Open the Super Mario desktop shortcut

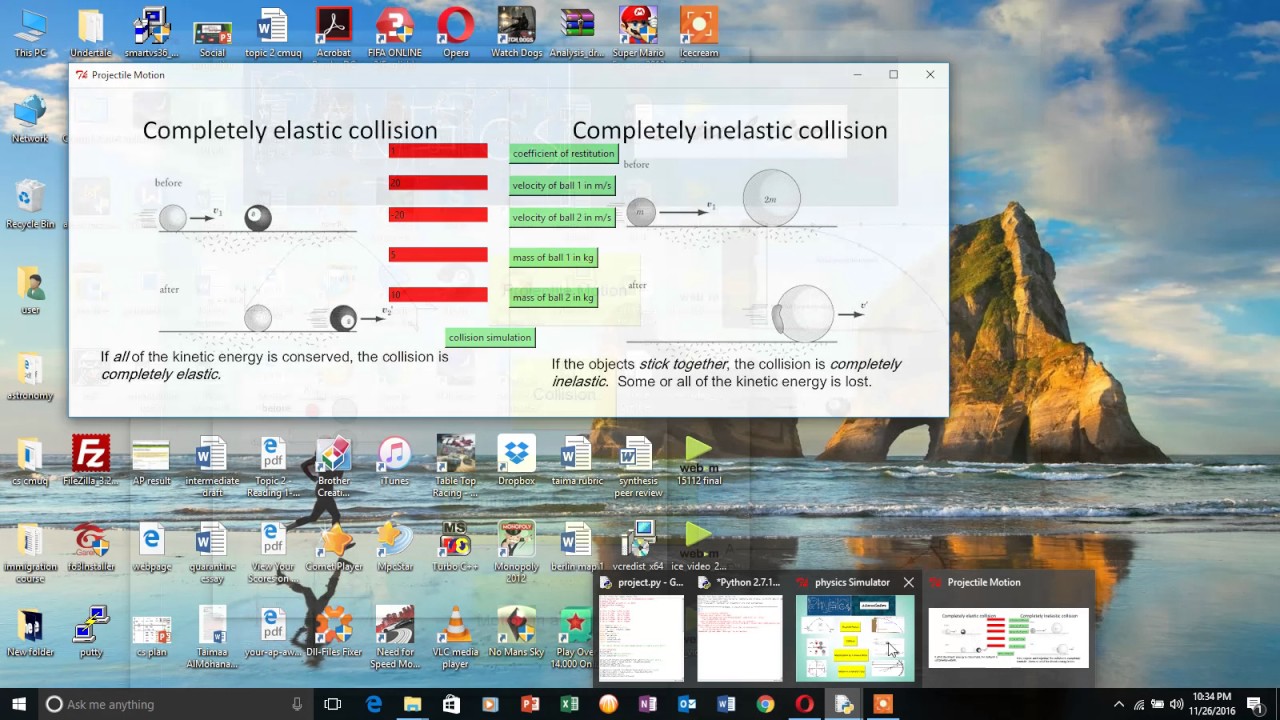pos(638,33)
